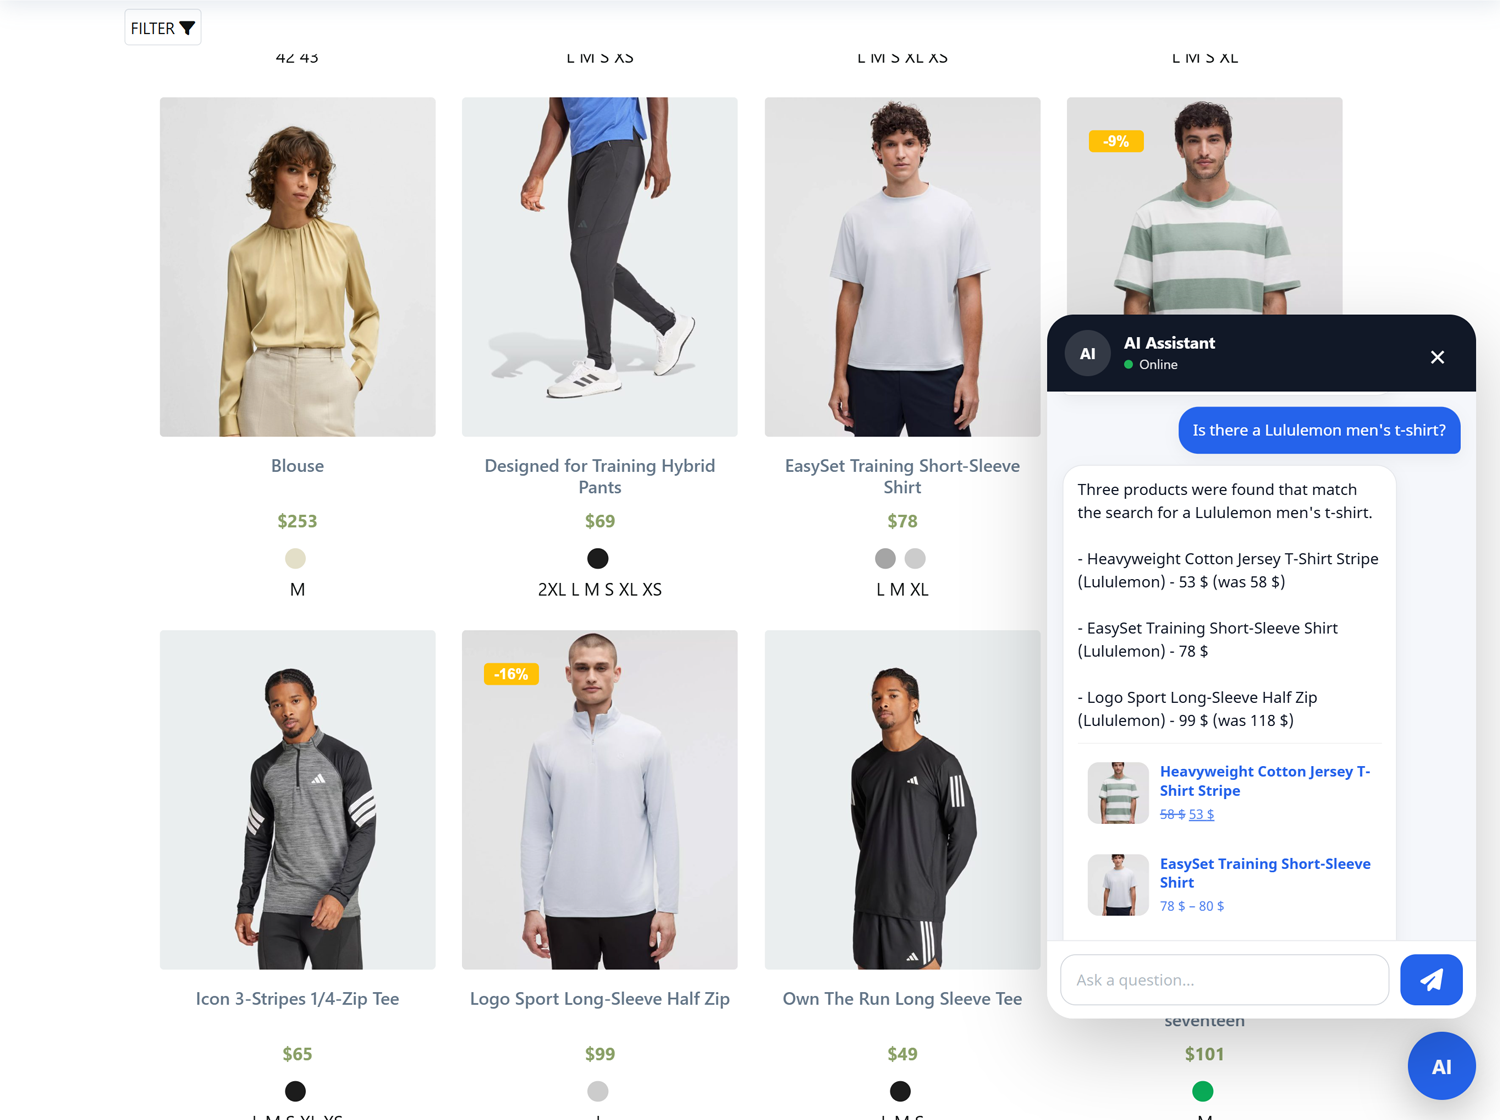Open the Blouse product image
Screen dimensions: 1500x1120
pos(297,267)
